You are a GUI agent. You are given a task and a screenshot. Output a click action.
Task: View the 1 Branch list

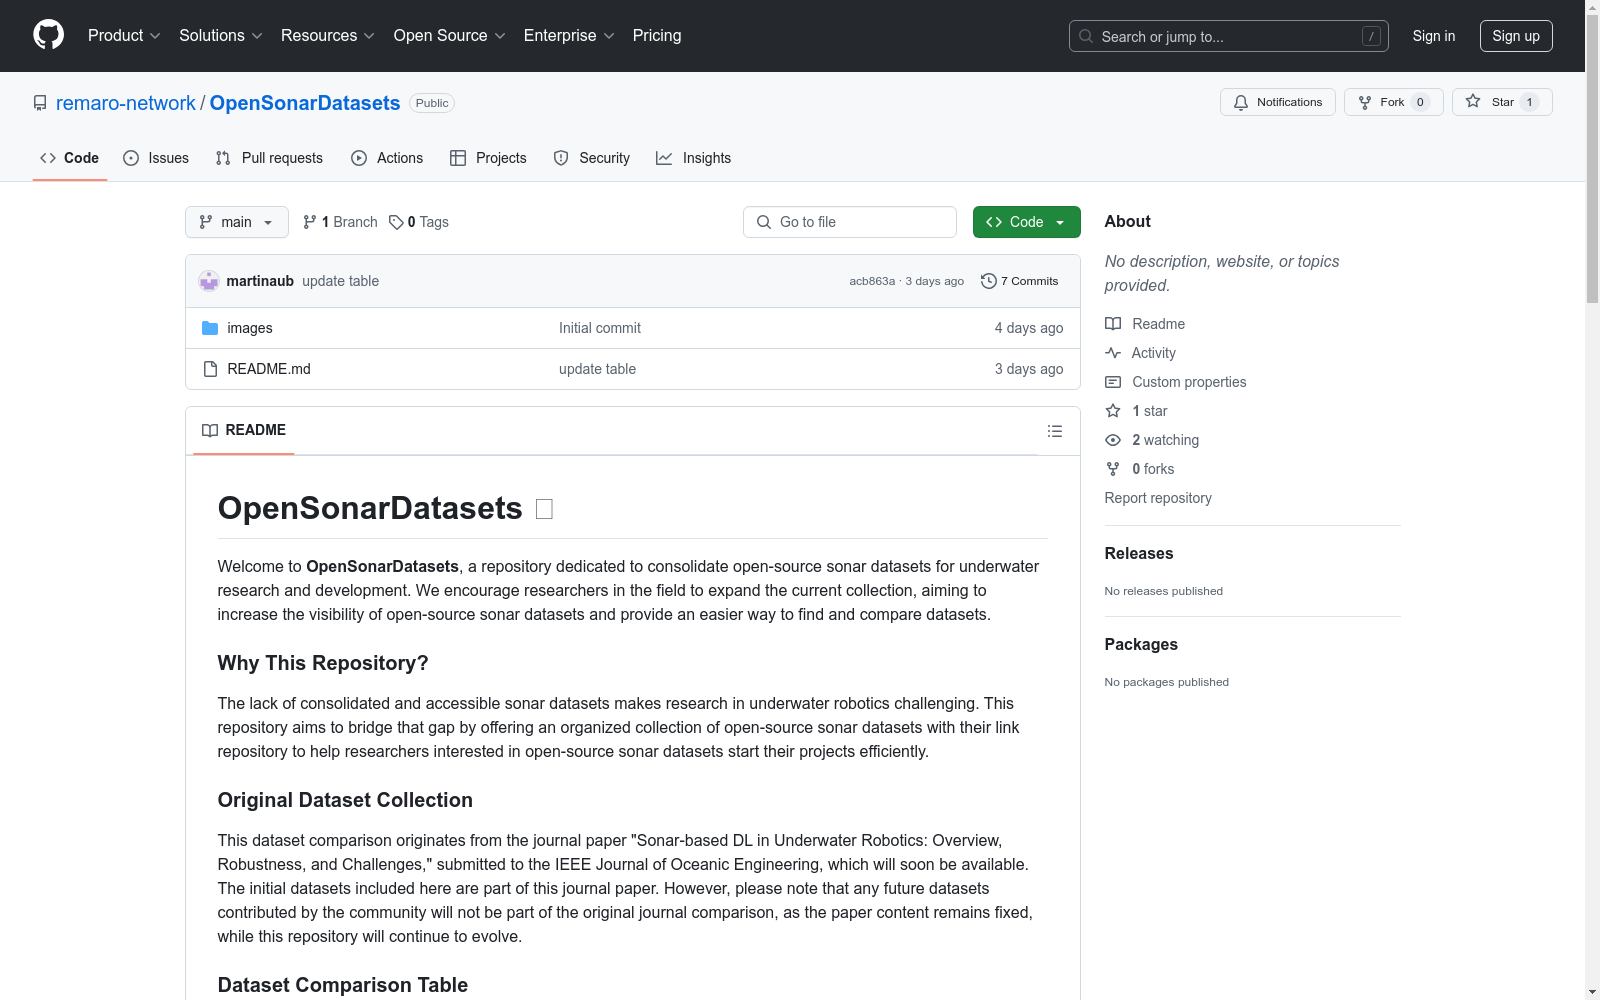[x=340, y=222]
